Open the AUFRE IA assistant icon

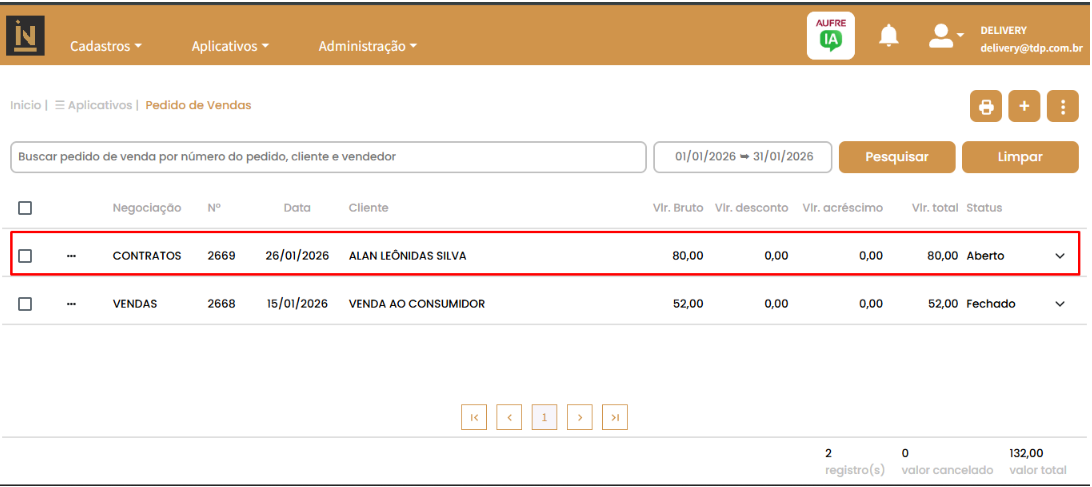click(830, 36)
